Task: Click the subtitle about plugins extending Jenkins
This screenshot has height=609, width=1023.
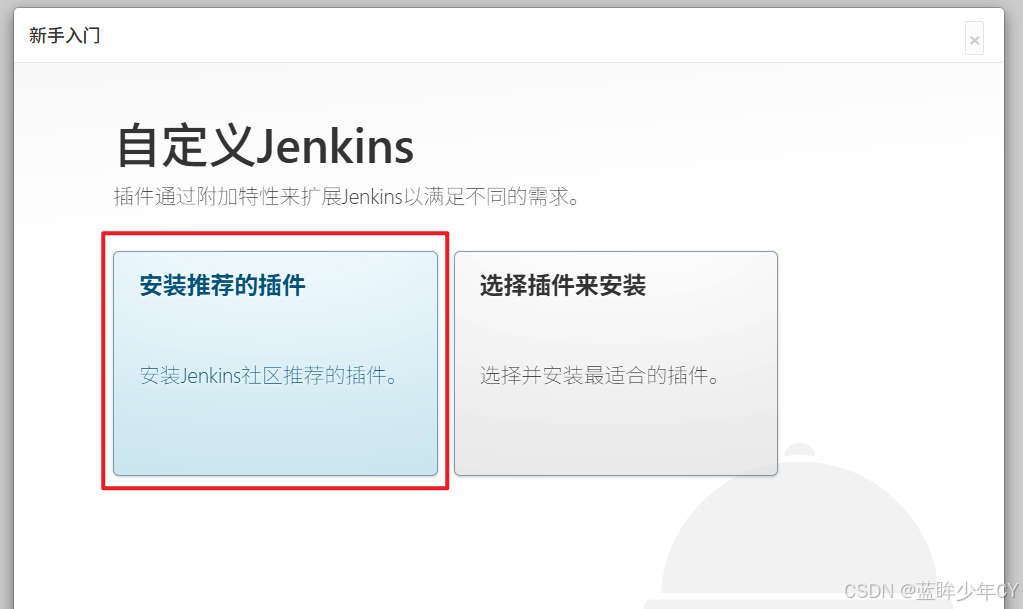Action: (346, 196)
